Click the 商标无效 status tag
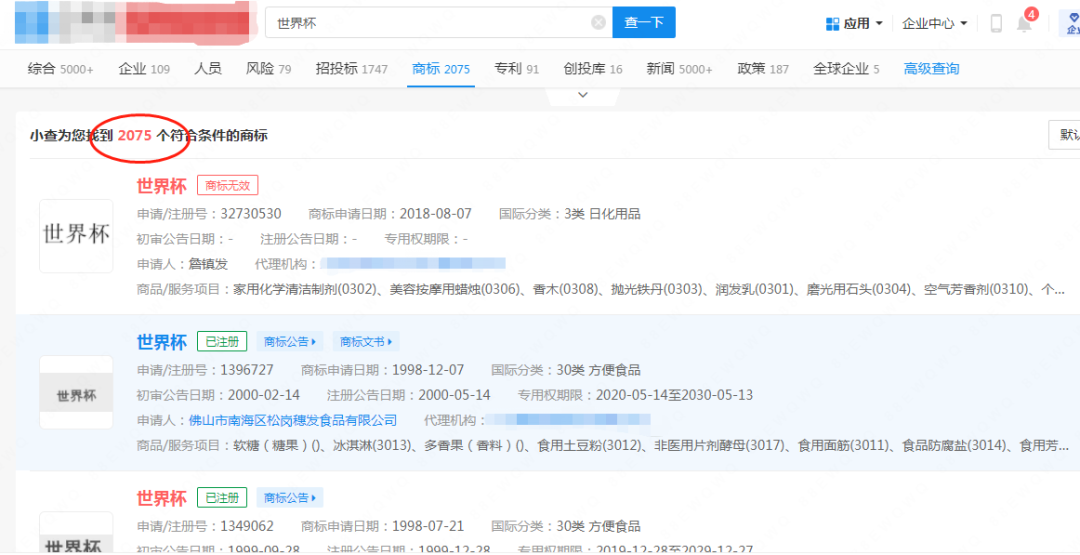The width and height of the screenshot is (1080, 555). pyautogui.click(x=227, y=185)
